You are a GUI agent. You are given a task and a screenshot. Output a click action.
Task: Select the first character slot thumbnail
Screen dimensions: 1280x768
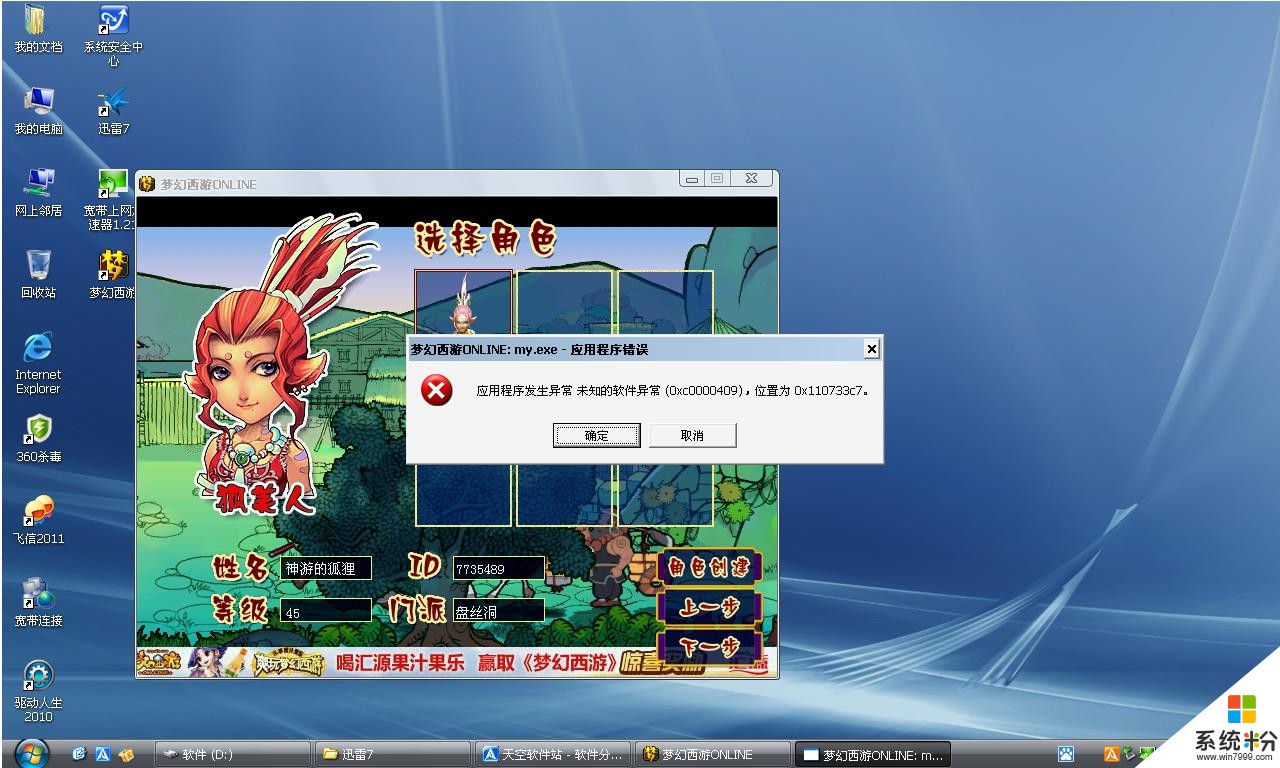[x=463, y=303]
